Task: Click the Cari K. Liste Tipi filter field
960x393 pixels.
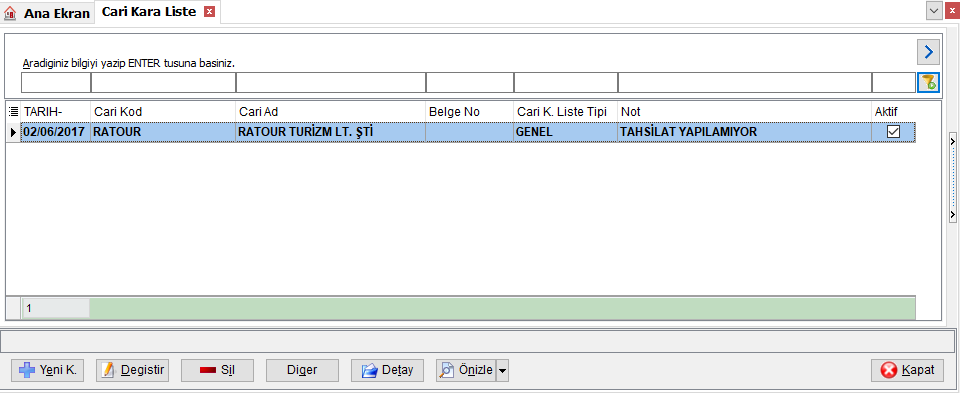Action: coord(566,83)
